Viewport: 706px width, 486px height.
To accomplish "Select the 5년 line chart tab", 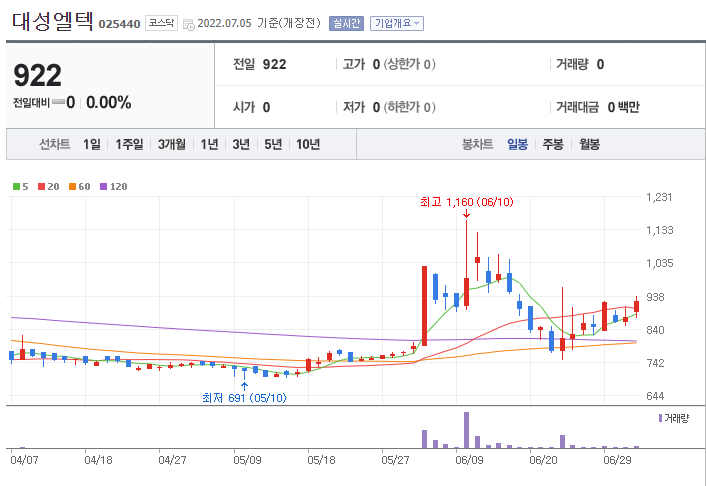I will point(273,144).
